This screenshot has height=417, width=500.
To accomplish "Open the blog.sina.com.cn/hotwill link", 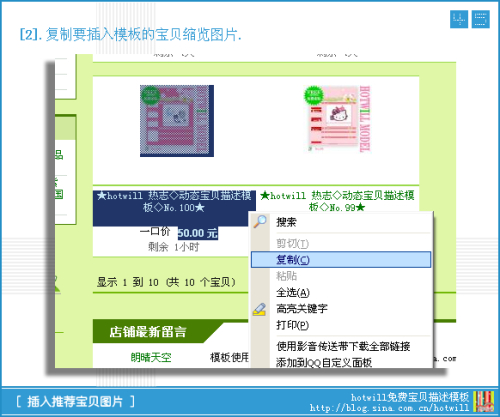I will [x=389, y=408].
